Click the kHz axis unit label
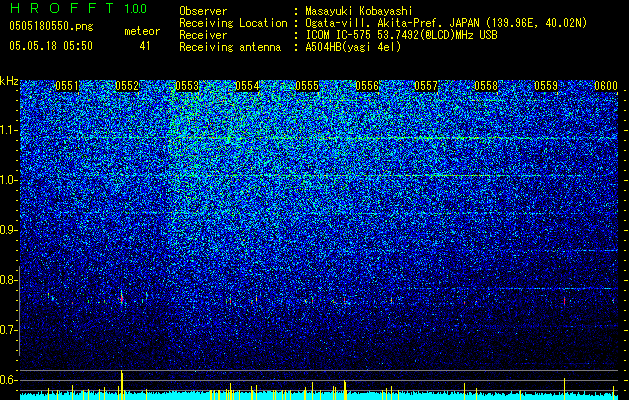The height and width of the screenshot is (400, 629). (x=9, y=81)
